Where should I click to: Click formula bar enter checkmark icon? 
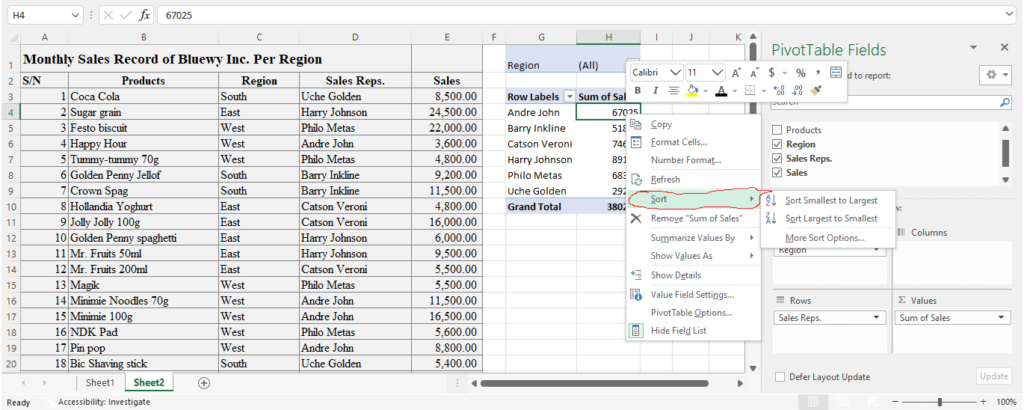126,14
